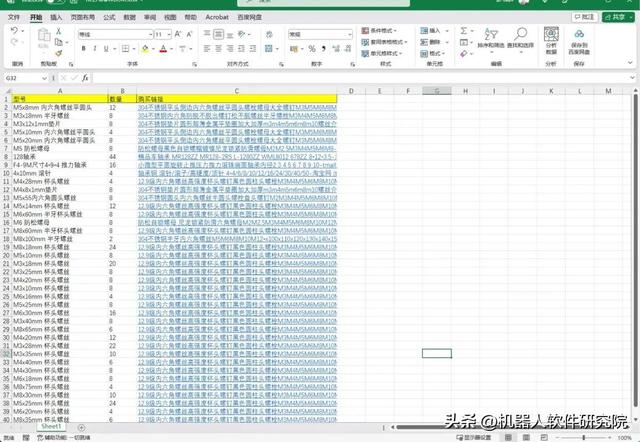
Task: Click the increase decimal icon
Action: (x=336, y=49)
